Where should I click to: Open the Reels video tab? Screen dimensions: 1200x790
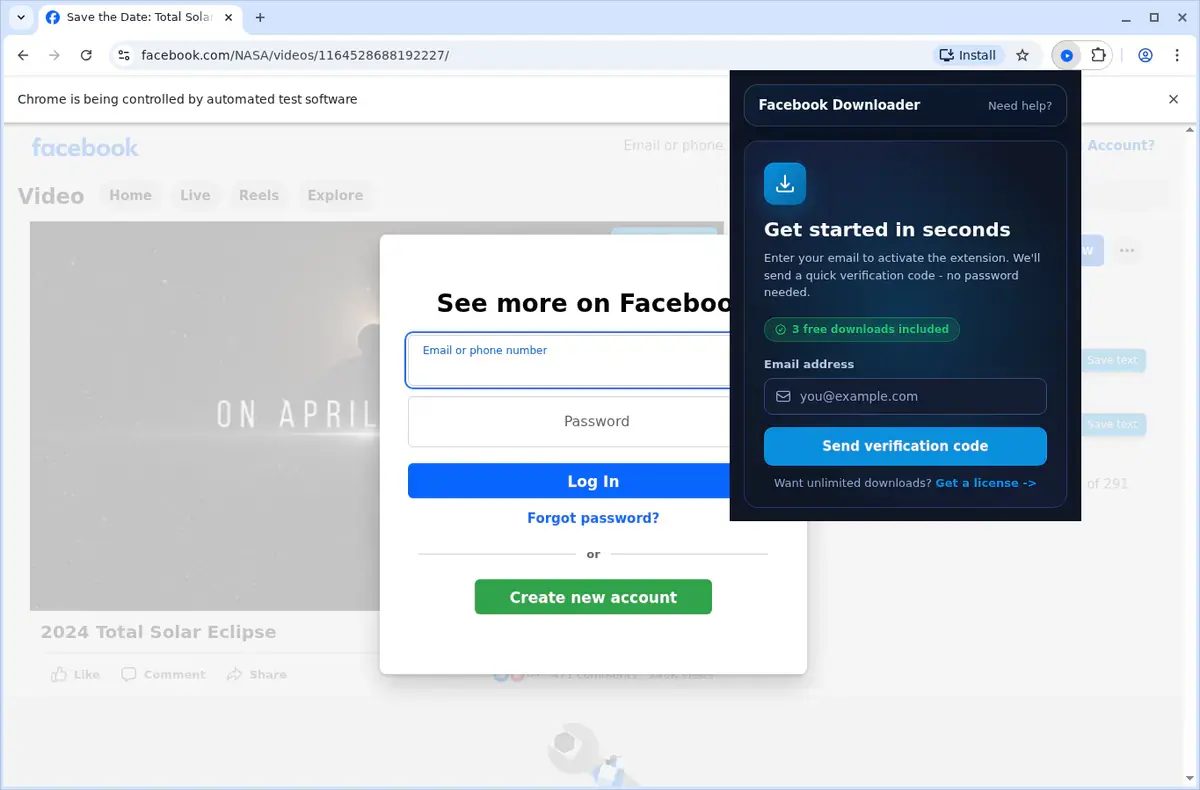[x=259, y=195]
